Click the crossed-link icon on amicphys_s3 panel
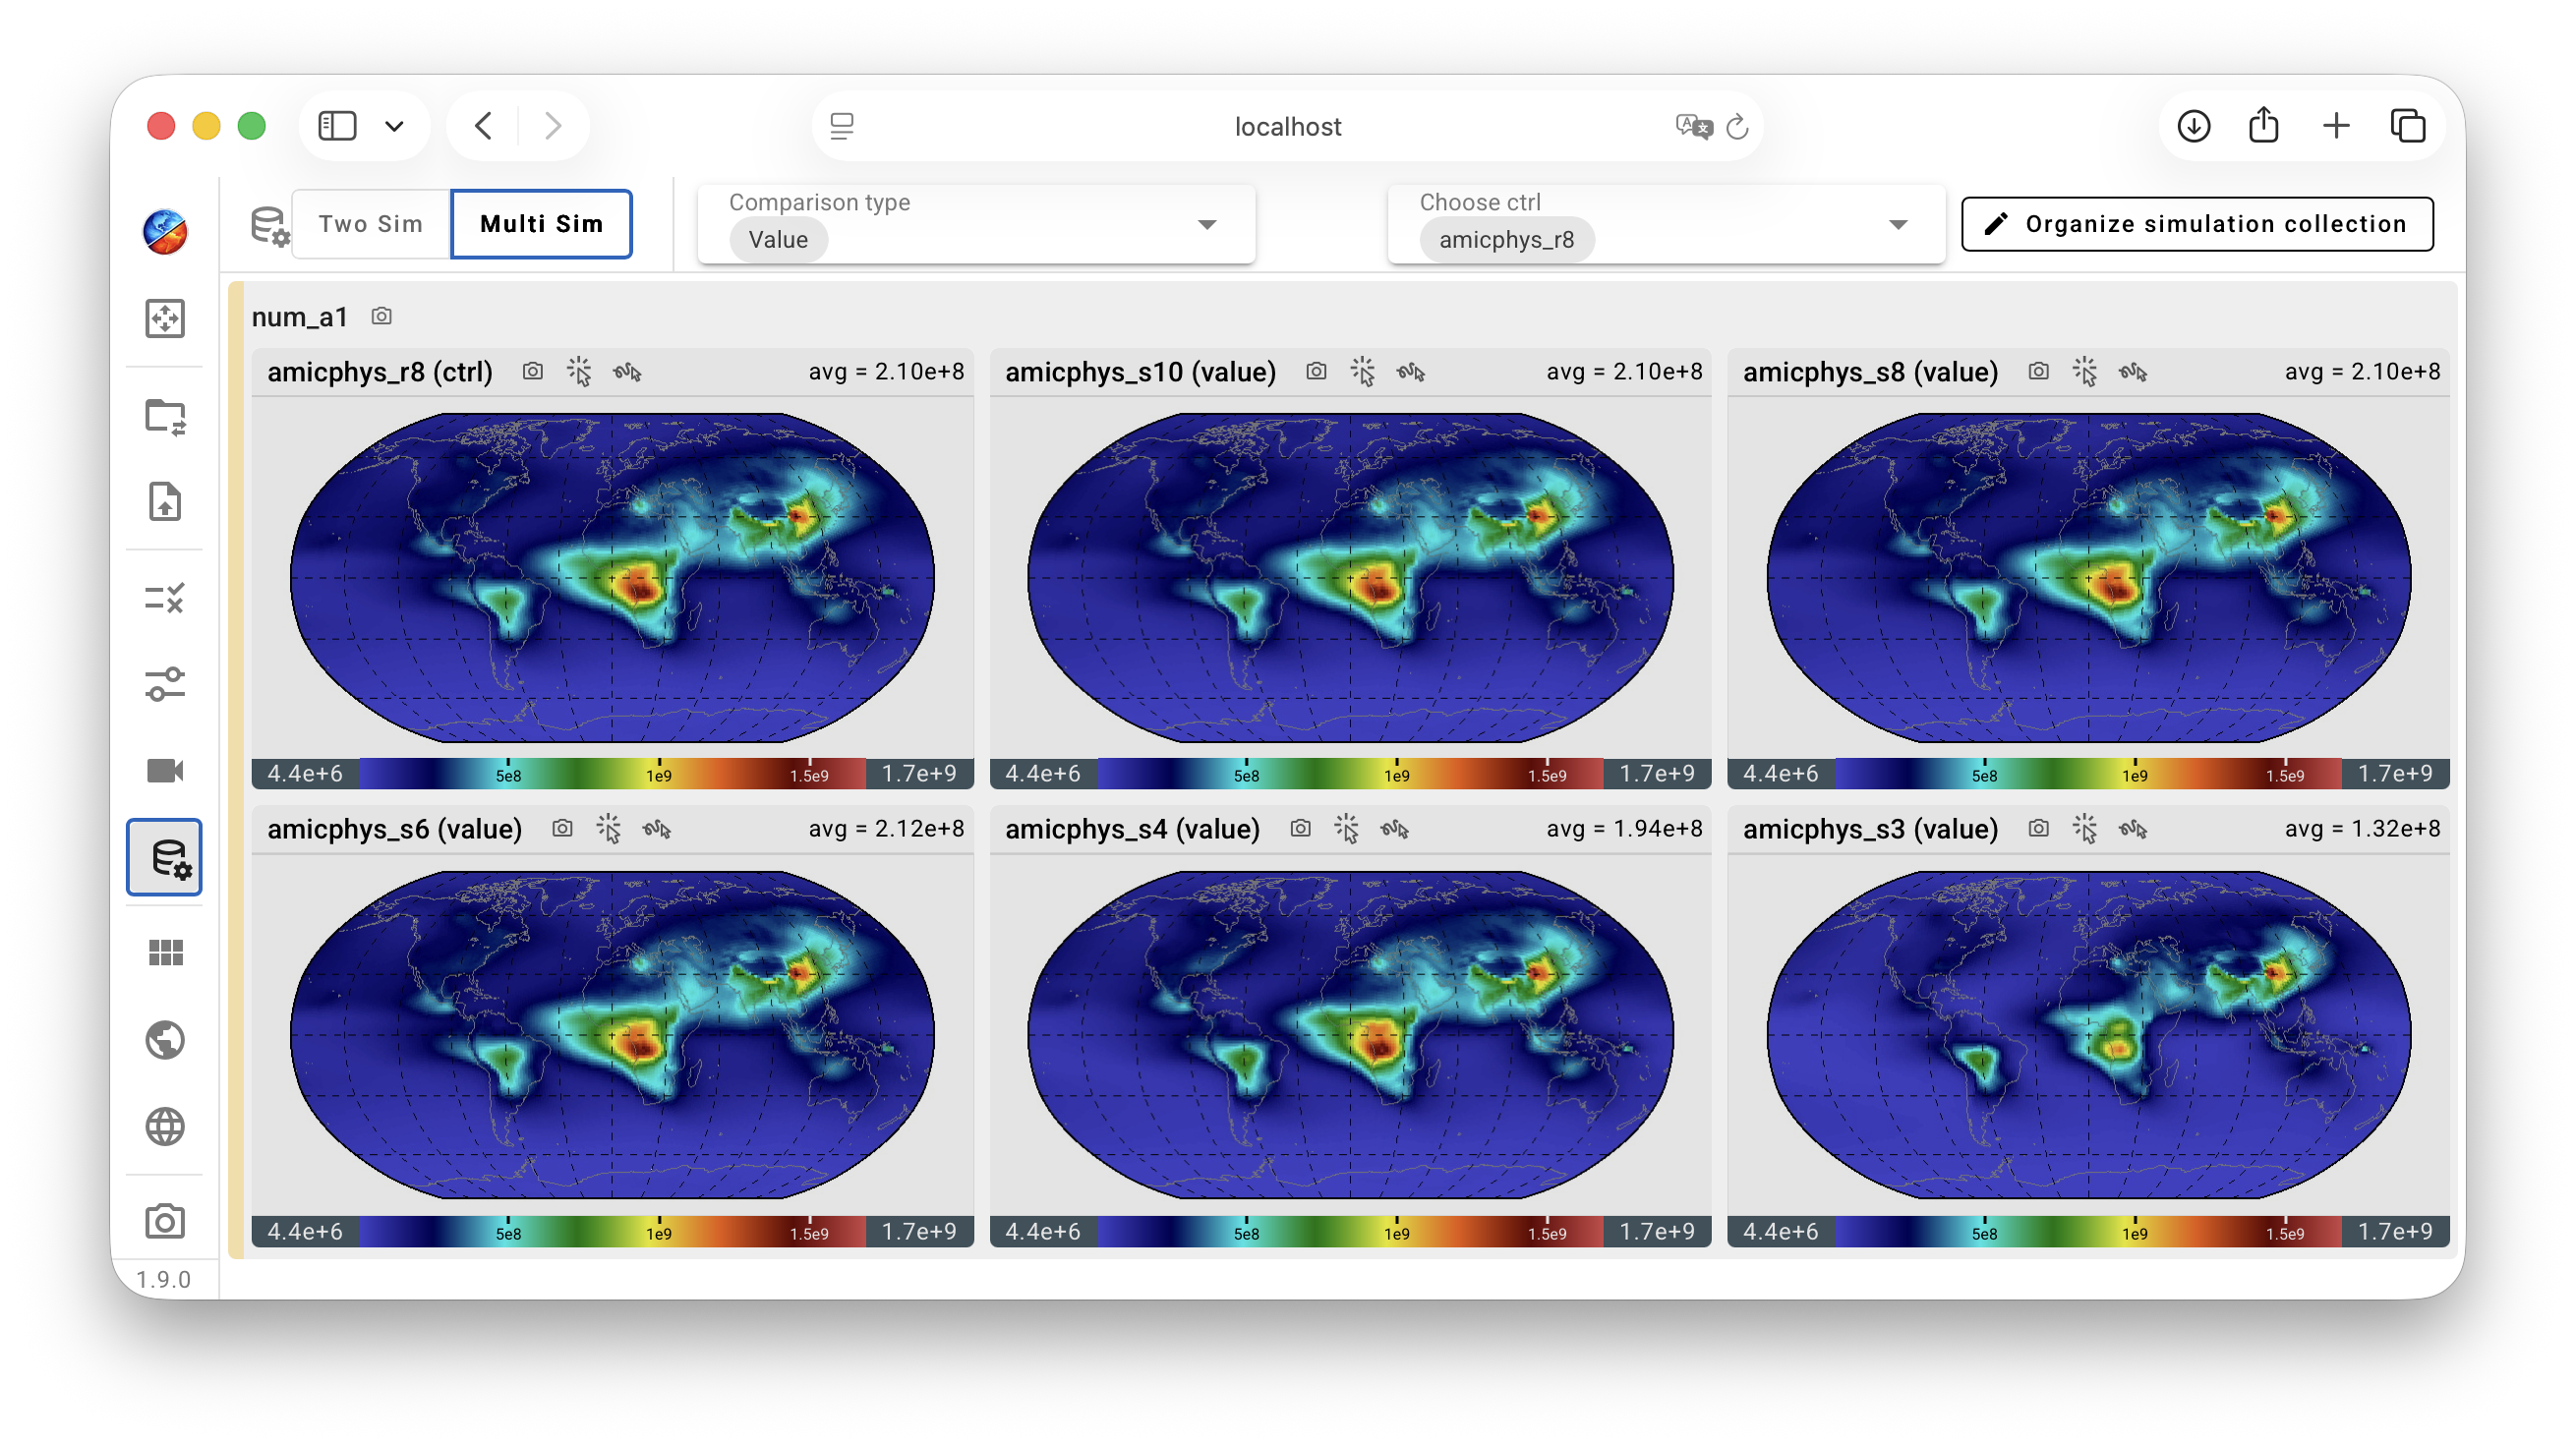 [2133, 829]
